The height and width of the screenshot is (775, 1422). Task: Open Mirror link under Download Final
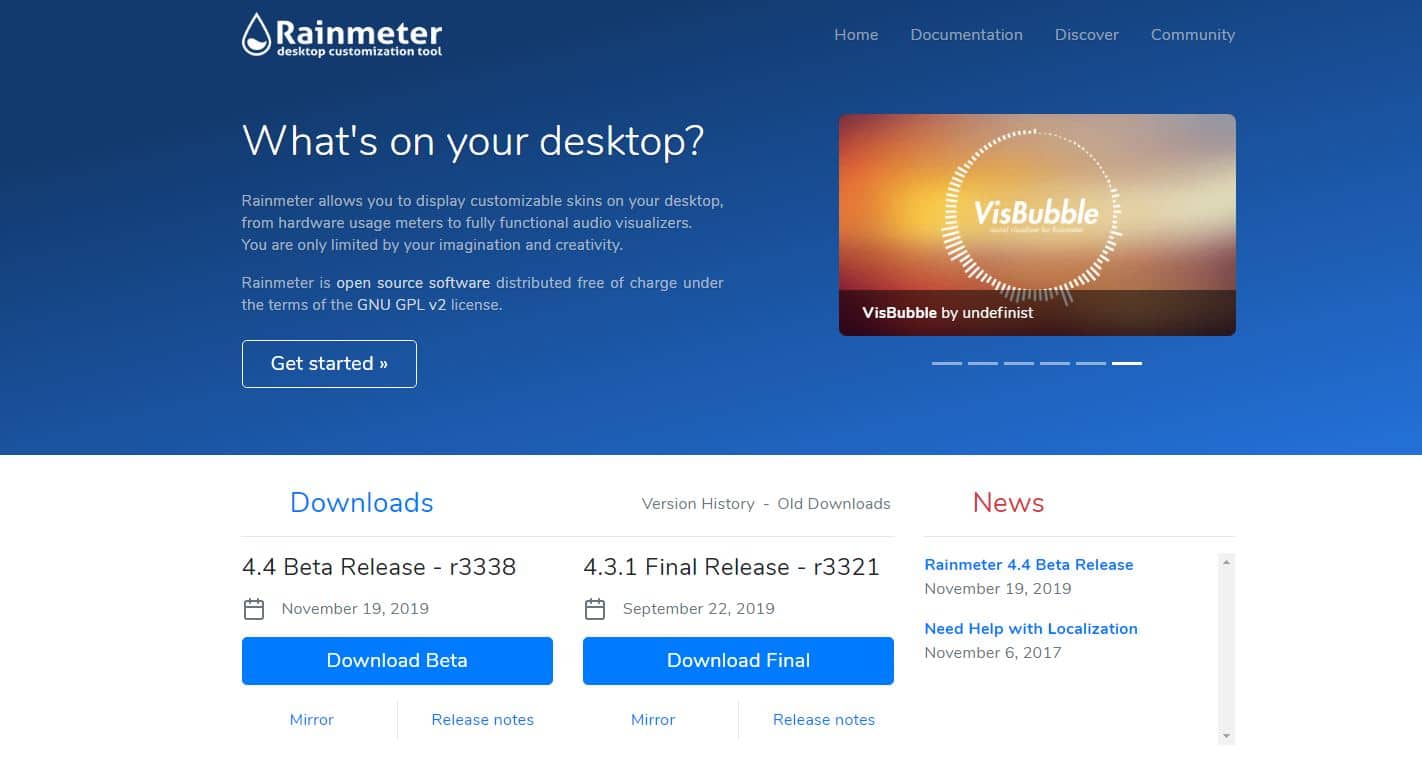[653, 719]
